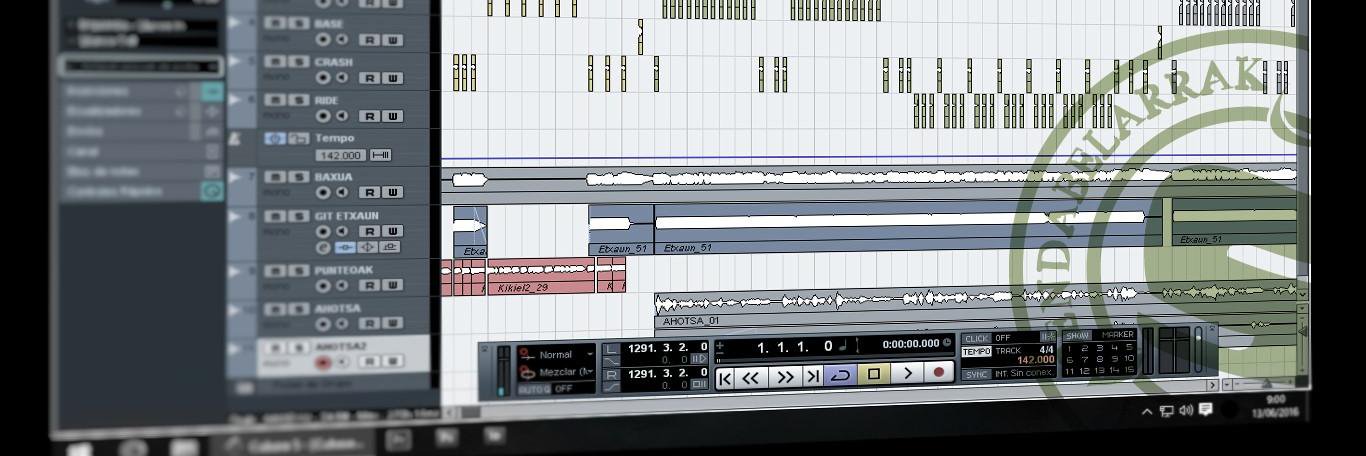
Task: Toggle monitor on the AHOTSA track
Action: [x=342, y=324]
